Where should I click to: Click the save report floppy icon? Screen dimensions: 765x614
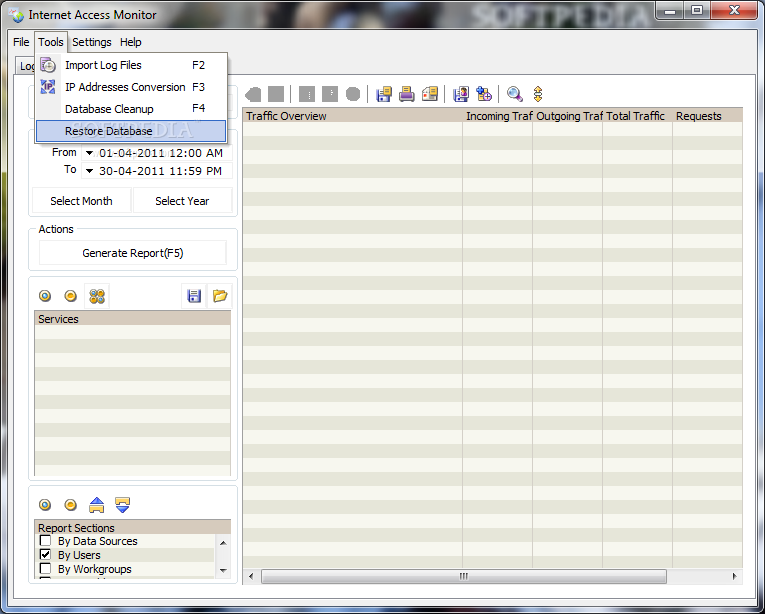click(384, 94)
